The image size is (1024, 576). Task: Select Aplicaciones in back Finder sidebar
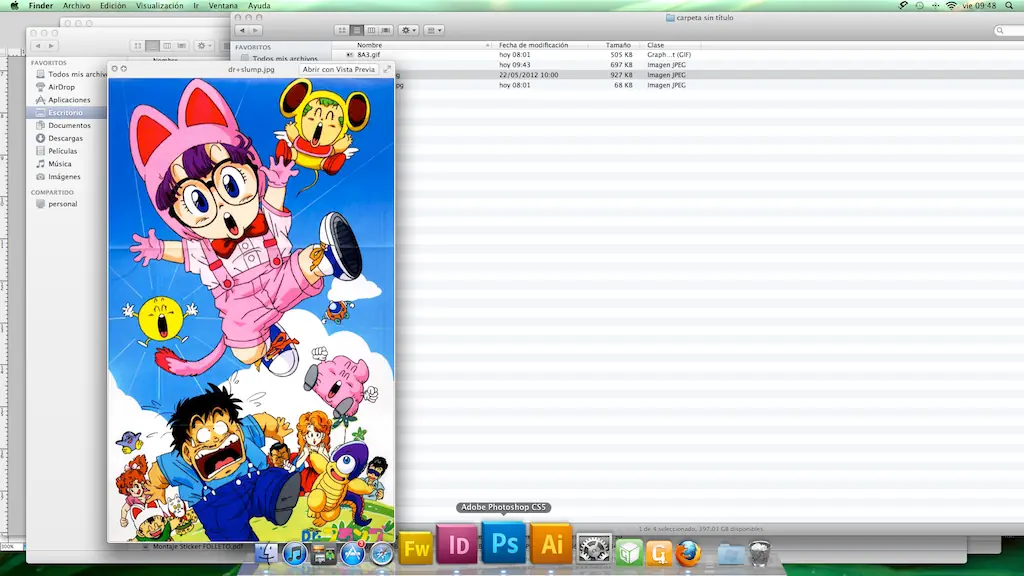coord(69,100)
